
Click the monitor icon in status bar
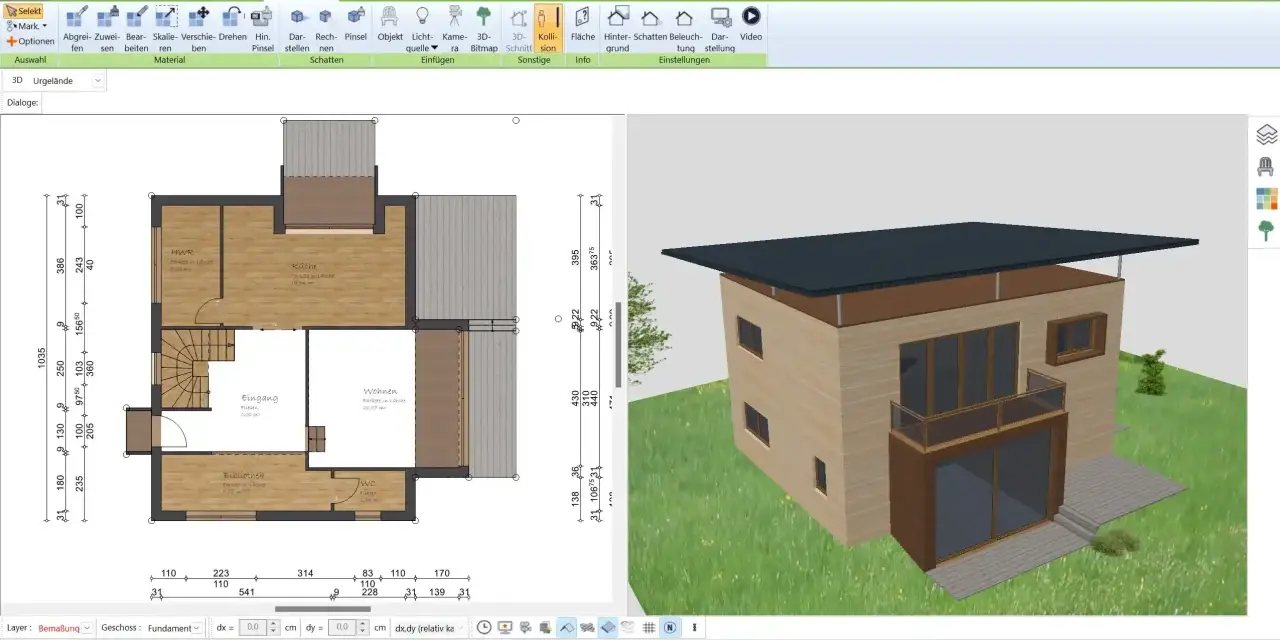[505, 628]
